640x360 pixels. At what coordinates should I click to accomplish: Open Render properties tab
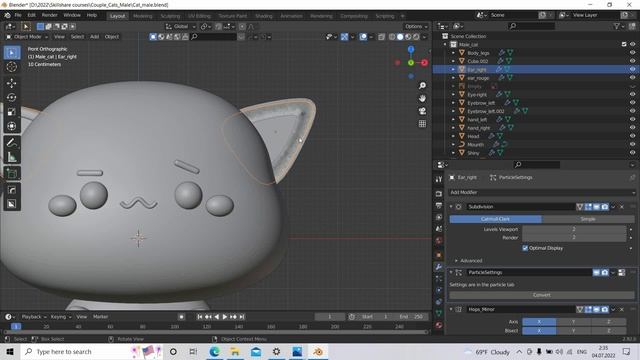click(x=439, y=194)
